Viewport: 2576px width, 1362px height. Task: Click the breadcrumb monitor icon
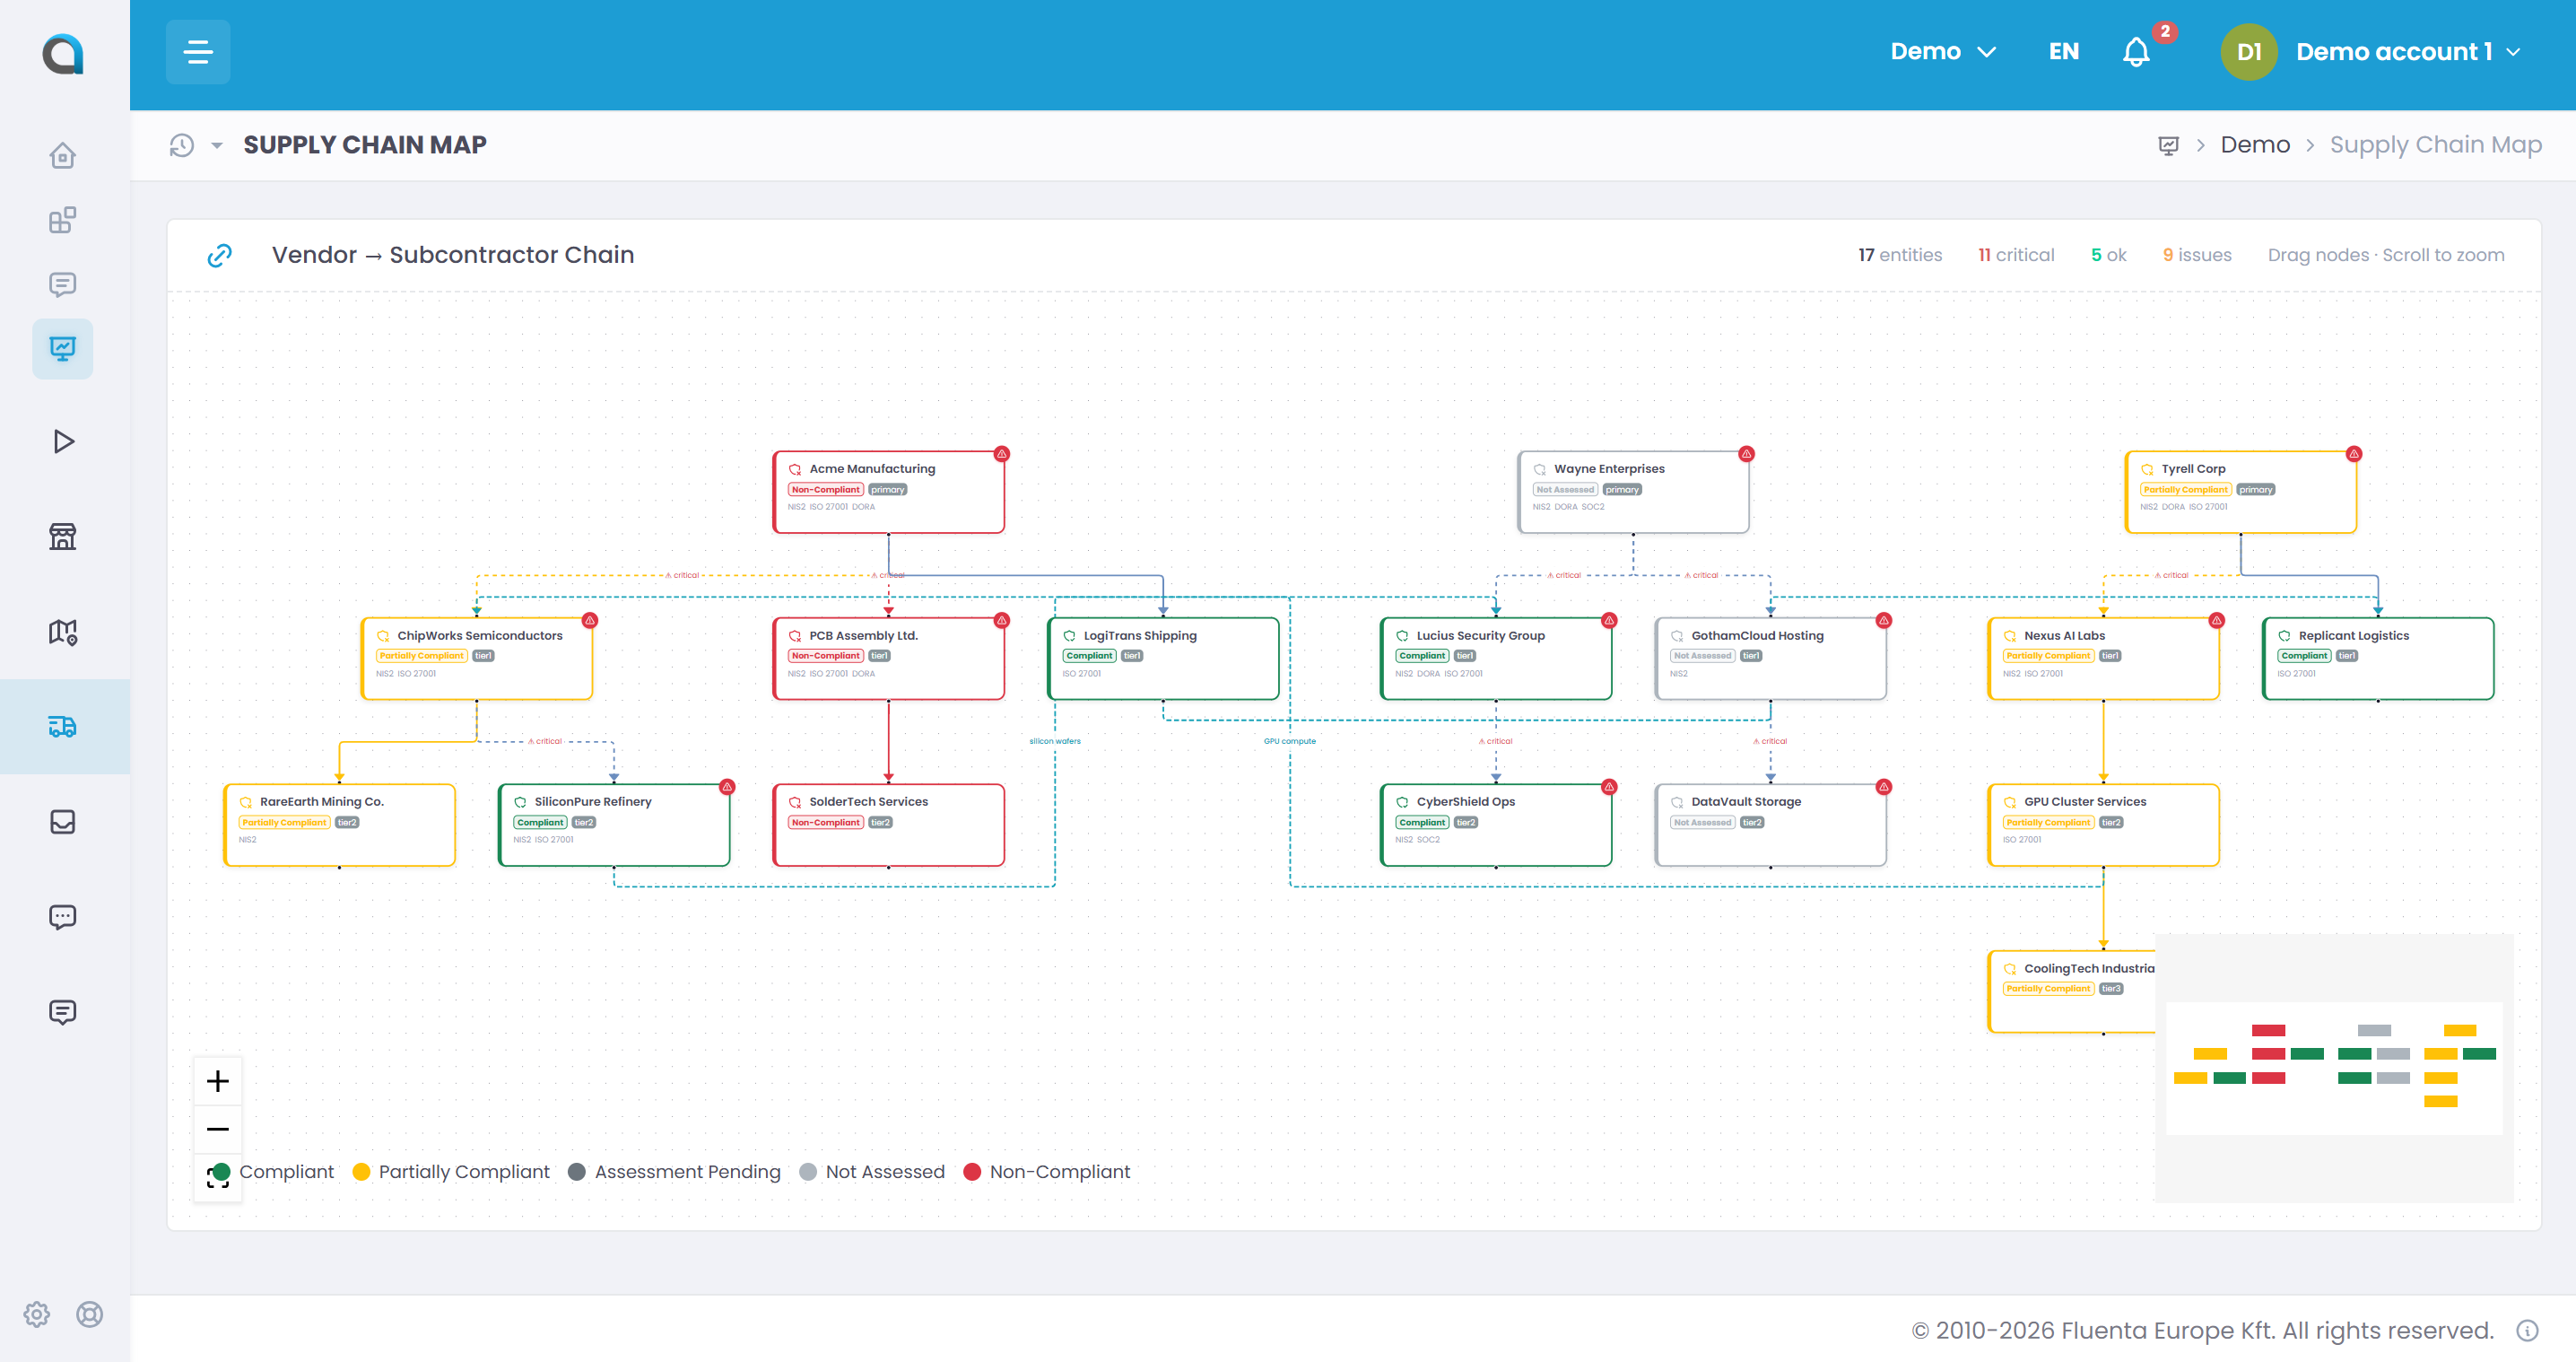[2168, 146]
